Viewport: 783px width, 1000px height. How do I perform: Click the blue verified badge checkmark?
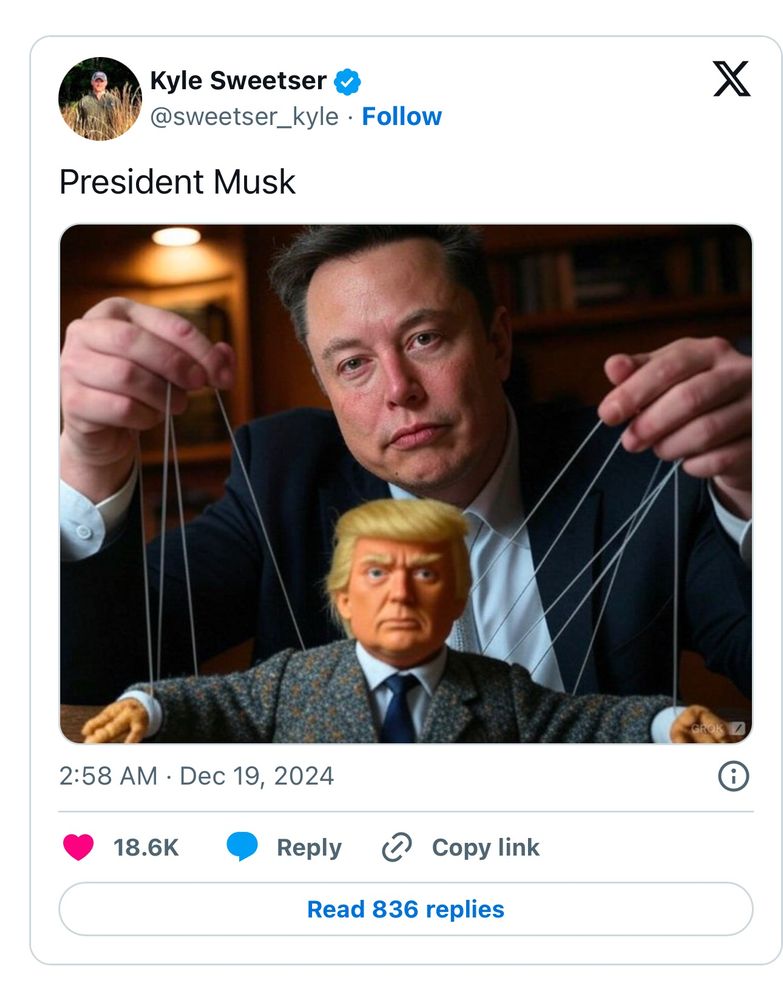tap(345, 84)
